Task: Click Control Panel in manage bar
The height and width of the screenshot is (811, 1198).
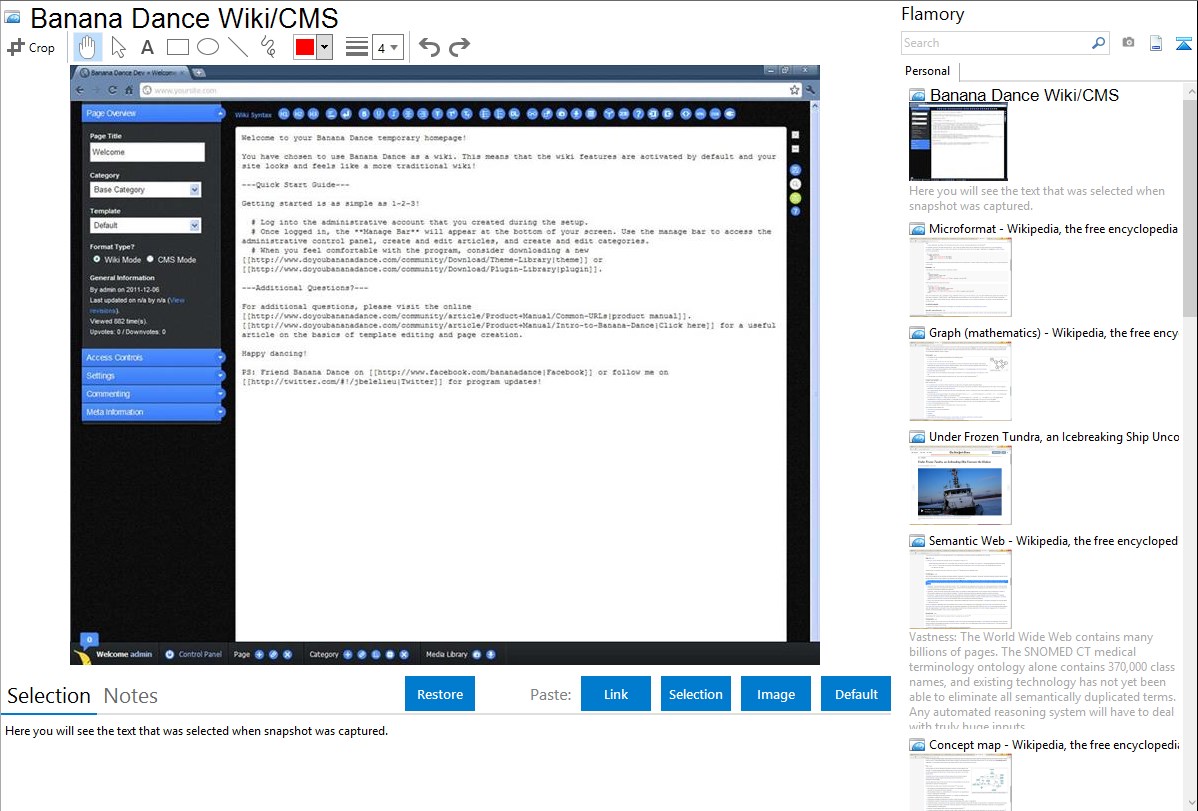Action: (194, 654)
